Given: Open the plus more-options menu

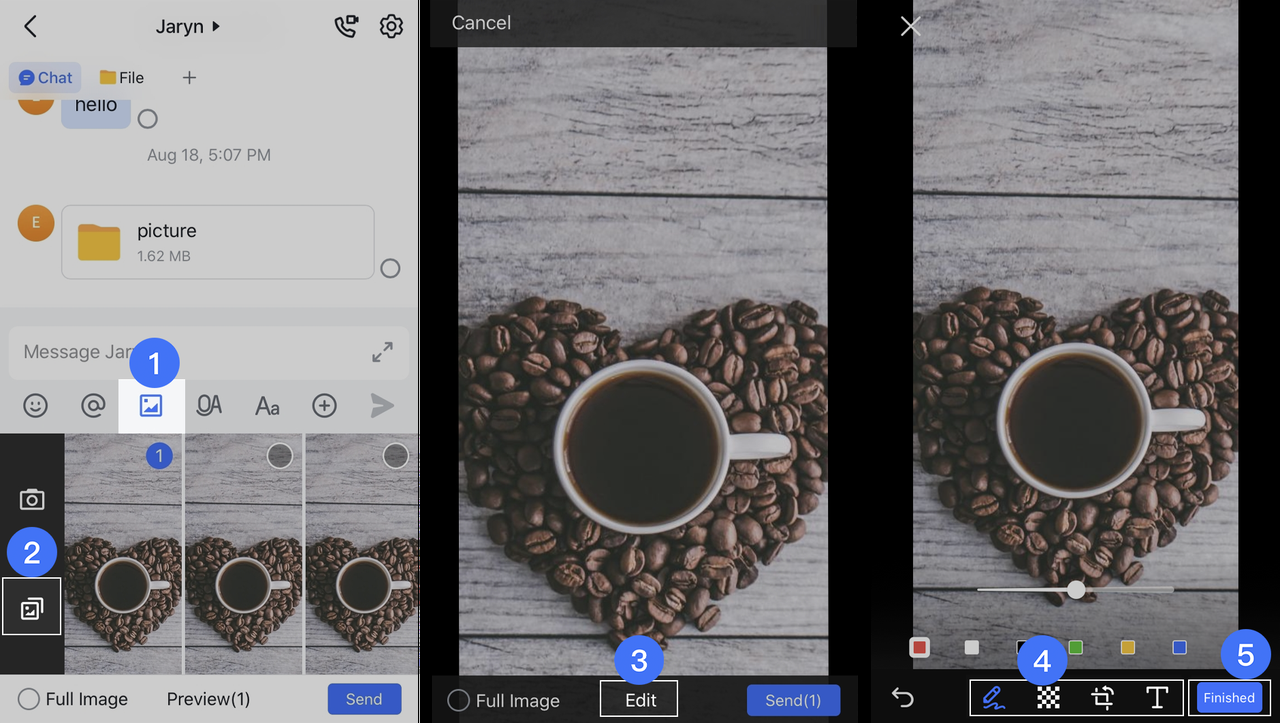Looking at the screenshot, I should (324, 405).
